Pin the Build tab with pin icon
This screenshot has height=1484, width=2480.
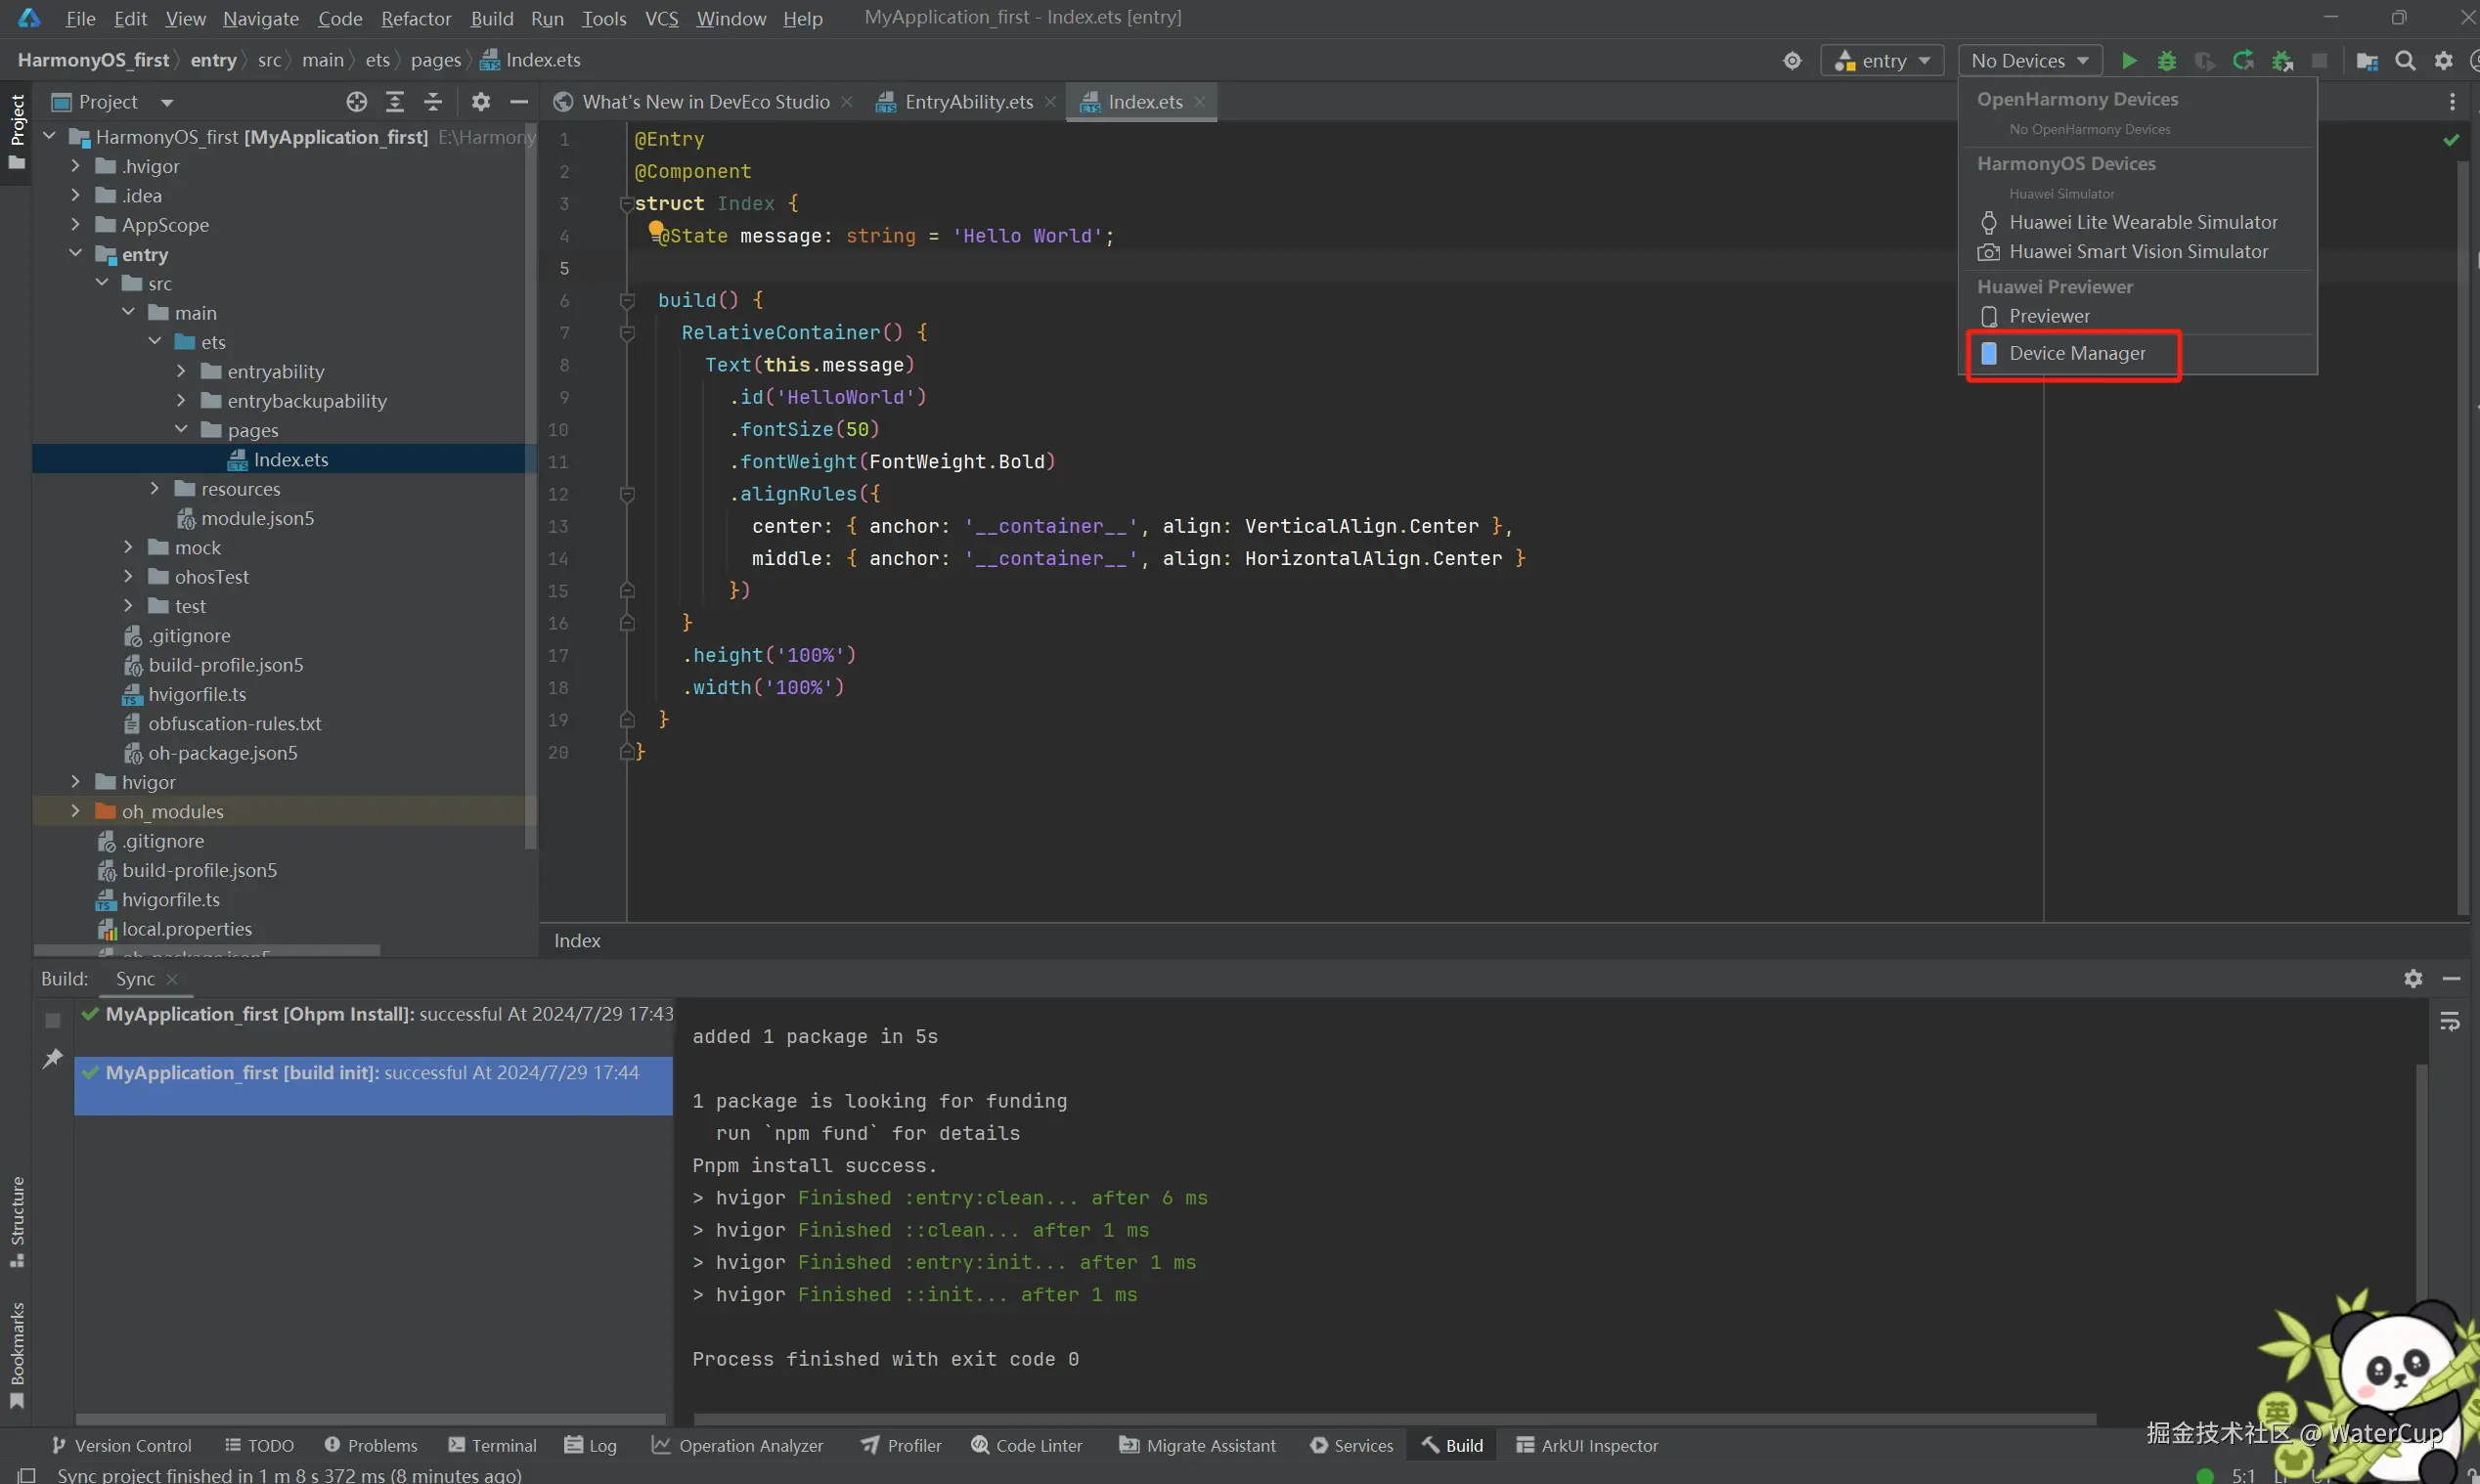pos(53,1058)
